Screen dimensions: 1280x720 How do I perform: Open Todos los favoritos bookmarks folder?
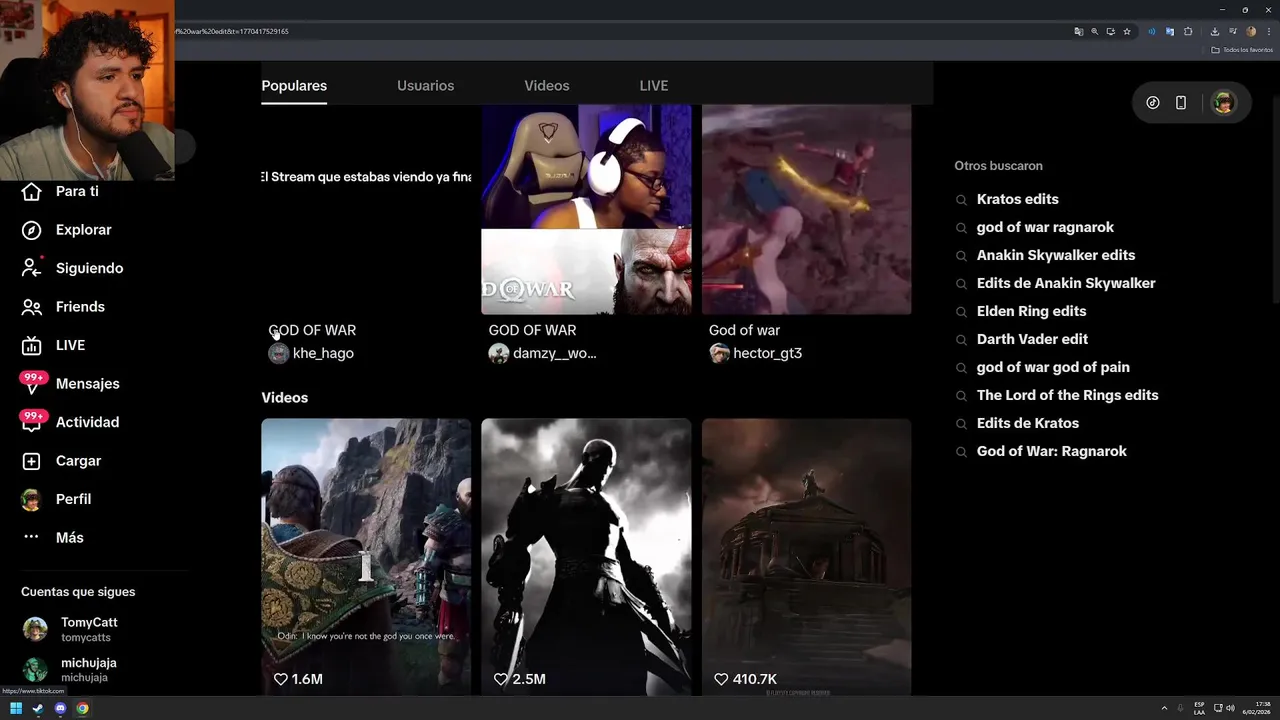(x=1242, y=50)
